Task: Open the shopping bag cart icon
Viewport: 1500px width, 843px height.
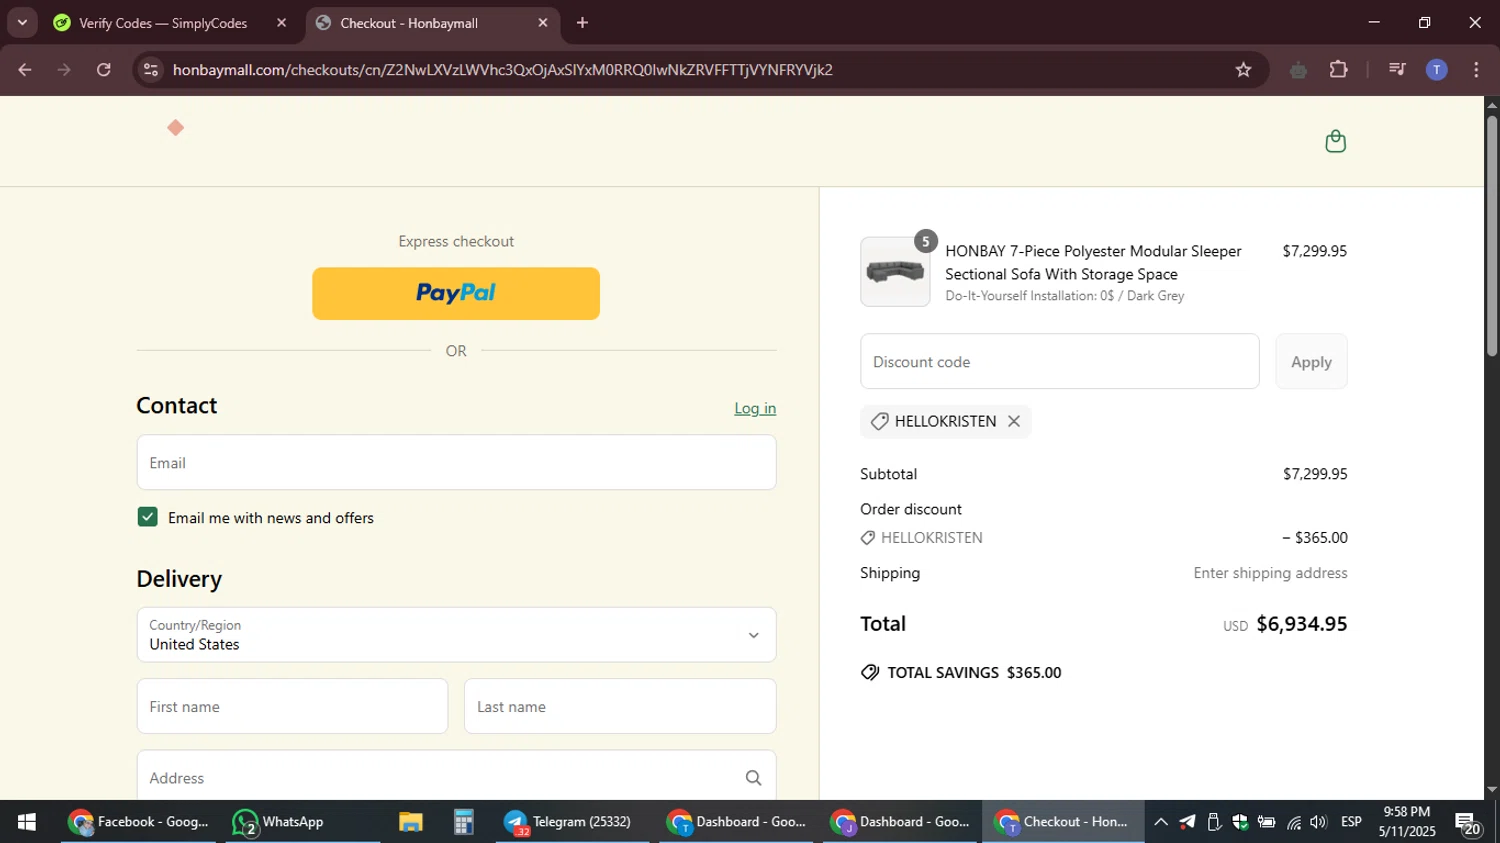Action: pyautogui.click(x=1335, y=141)
